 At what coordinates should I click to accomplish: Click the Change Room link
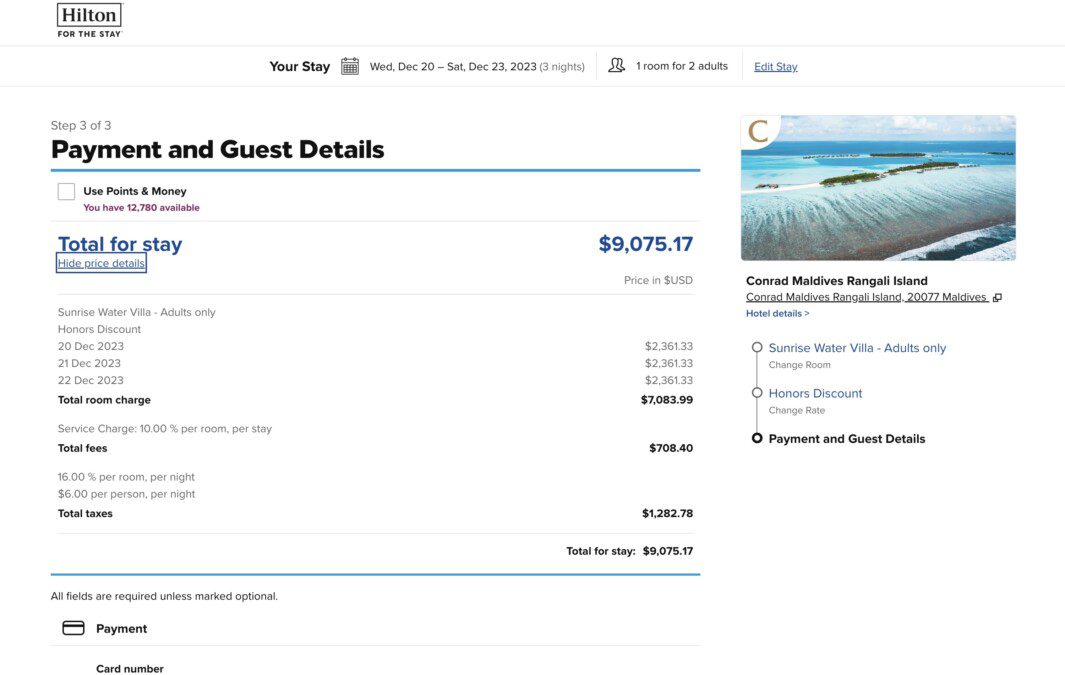coord(799,365)
